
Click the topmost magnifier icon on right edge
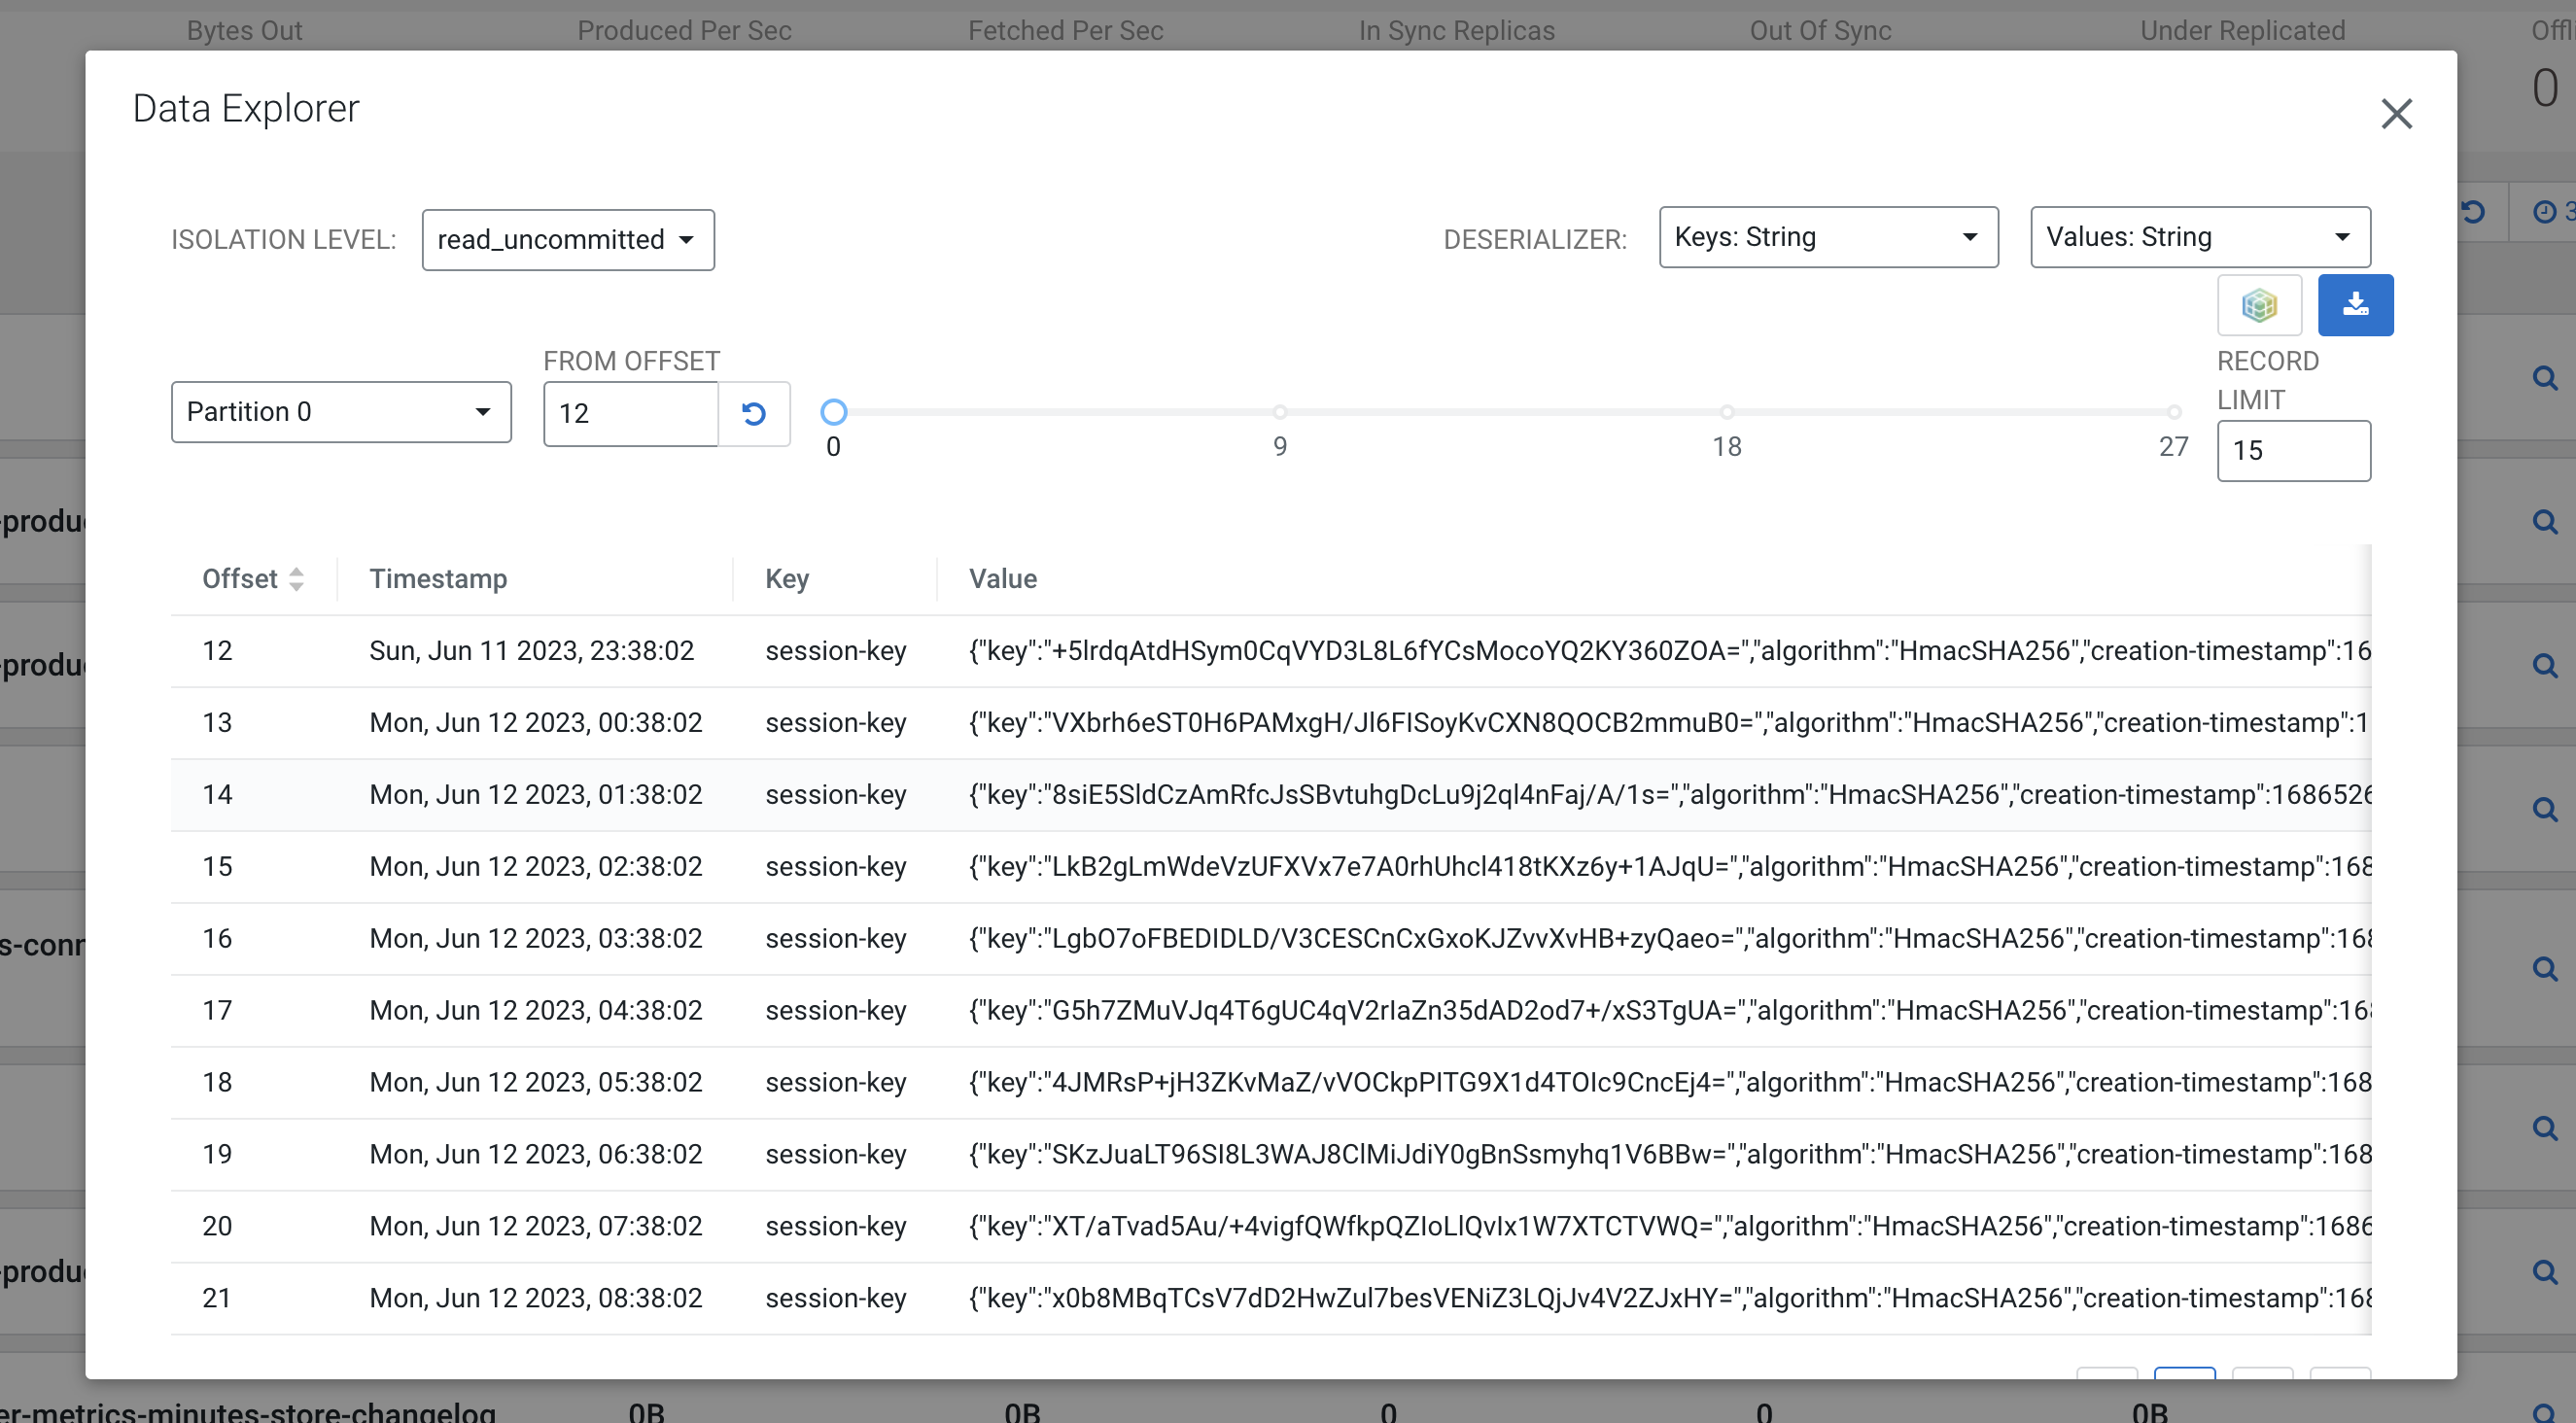pyautogui.click(x=2544, y=378)
